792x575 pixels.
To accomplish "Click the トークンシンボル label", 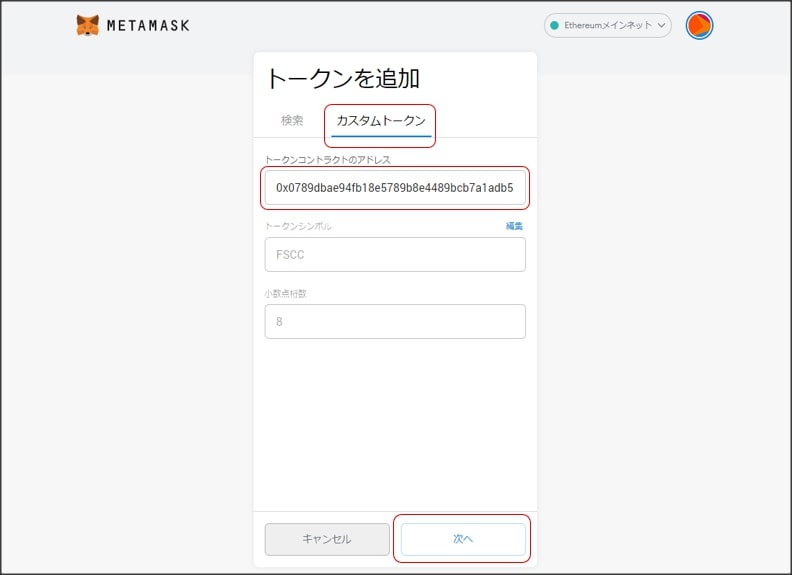I will pyautogui.click(x=298, y=226).
